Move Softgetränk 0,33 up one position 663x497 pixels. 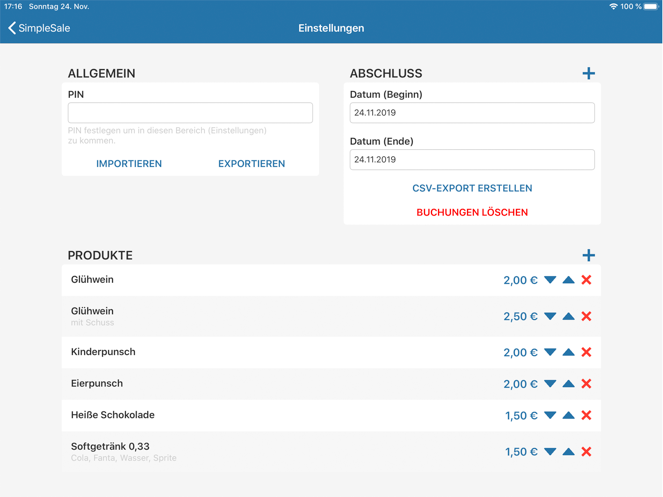(x=568, y=451)
